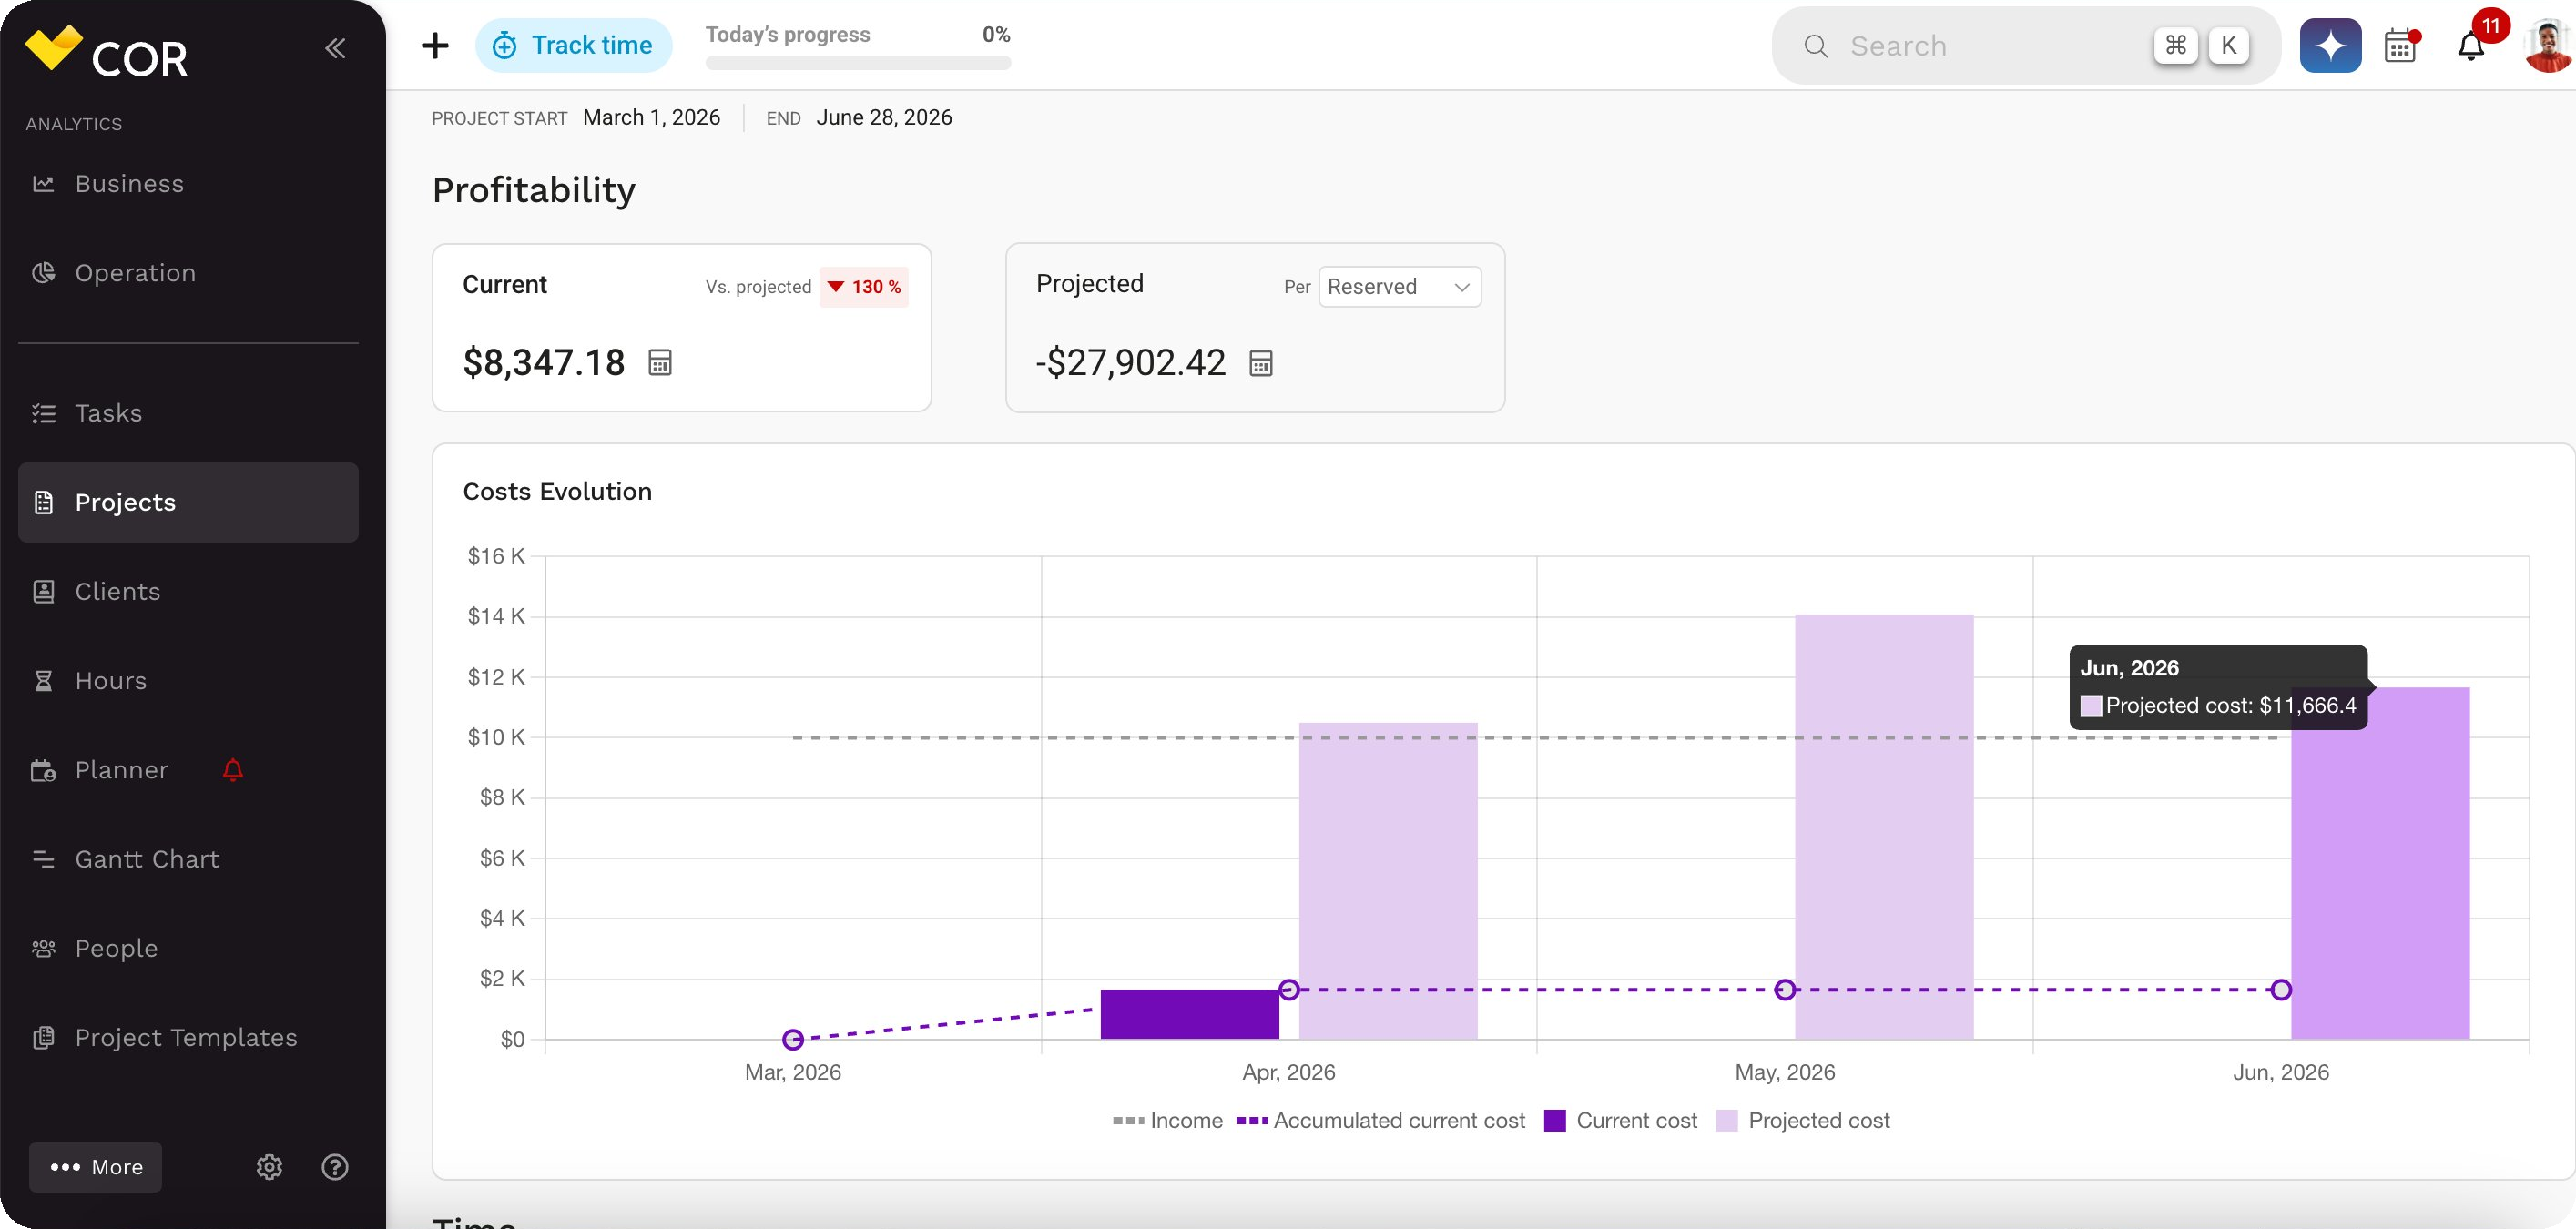Open the Gantt Chart section
Screen dimensions: 2576x1229
(188, 859)
